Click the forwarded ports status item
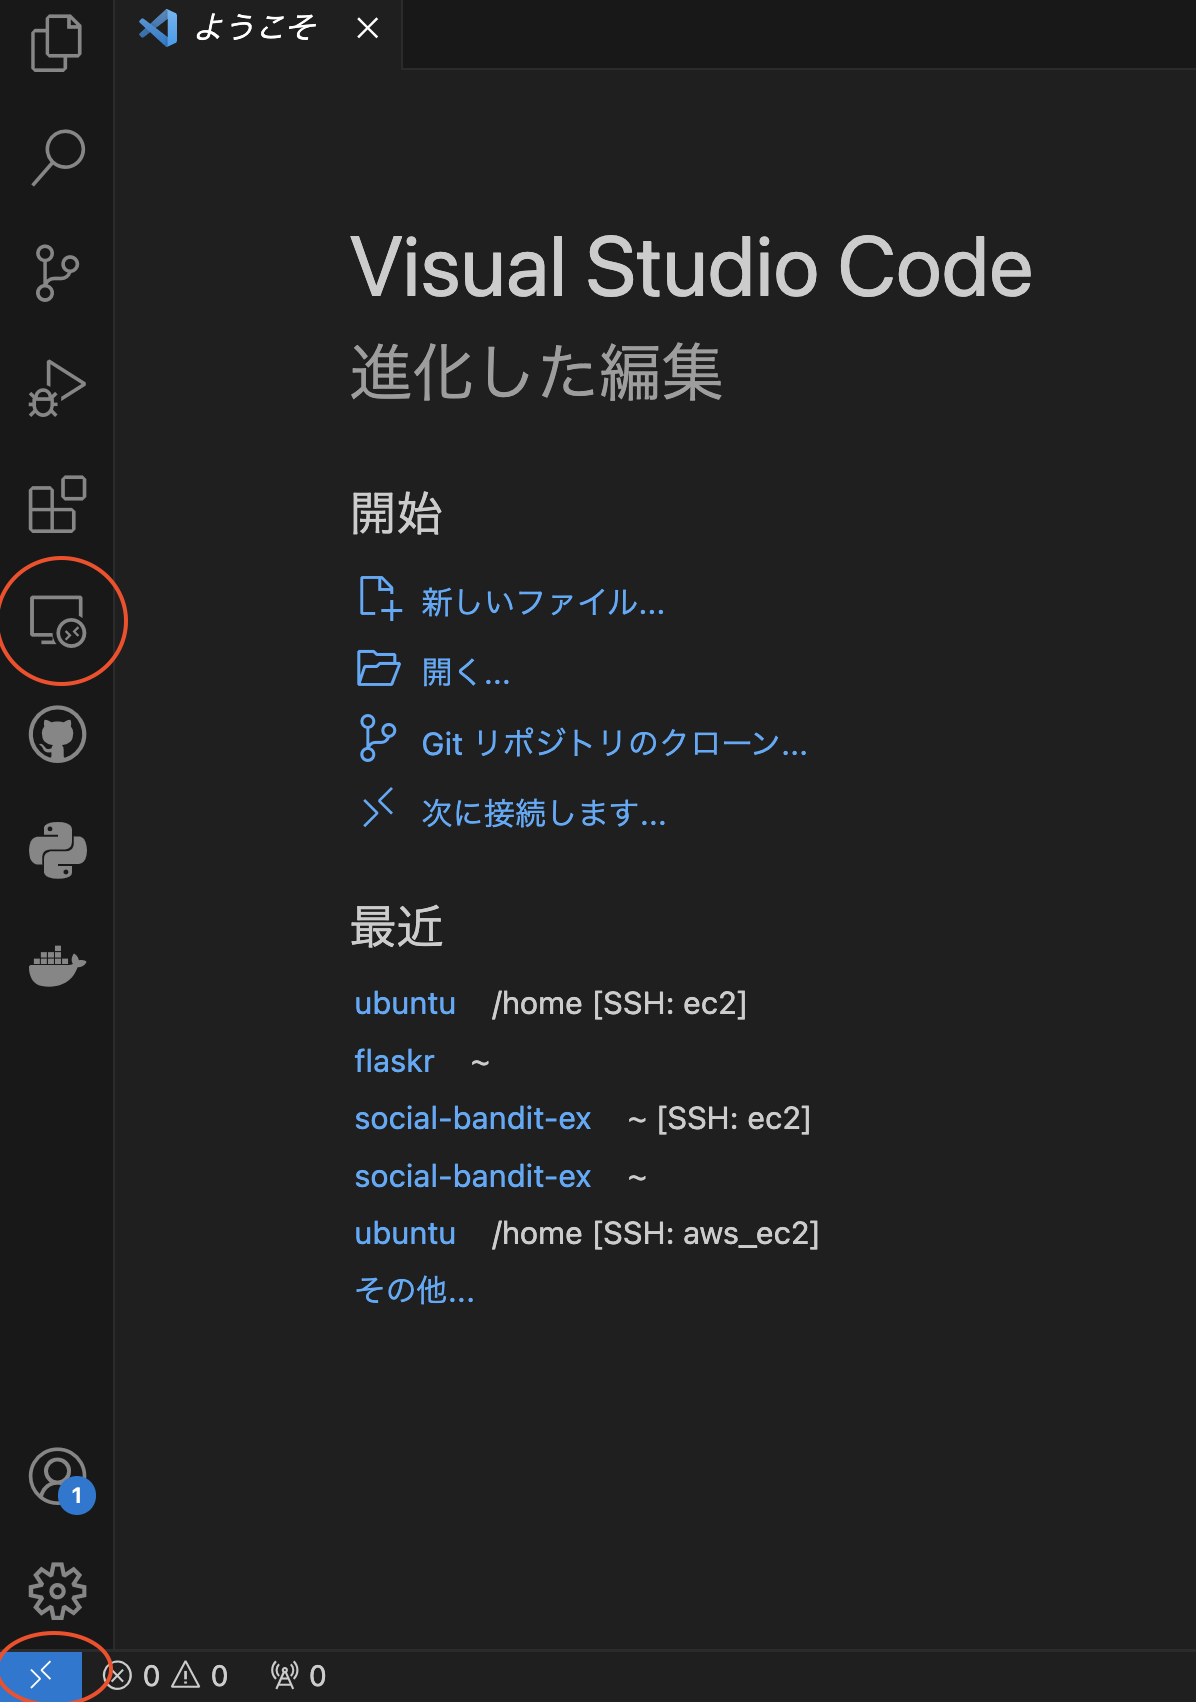This screenshot has width=1196, height=1702. [x=298, y=1676]
